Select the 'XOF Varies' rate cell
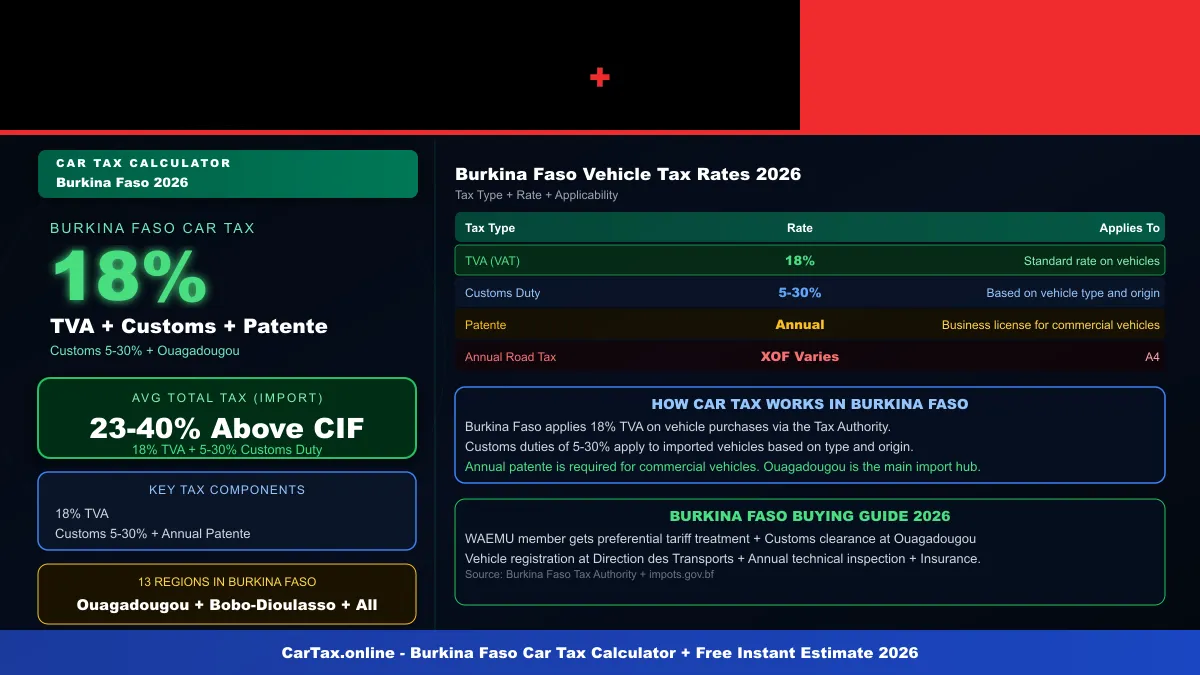This screenshot has height=675, width=1200. [x=800, y=357]
